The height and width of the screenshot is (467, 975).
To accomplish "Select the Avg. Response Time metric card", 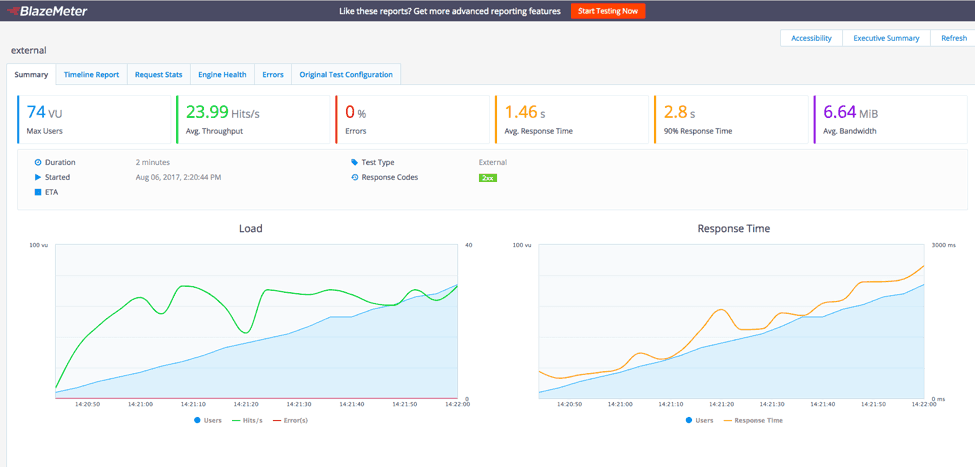I will [x=570, y=119].
